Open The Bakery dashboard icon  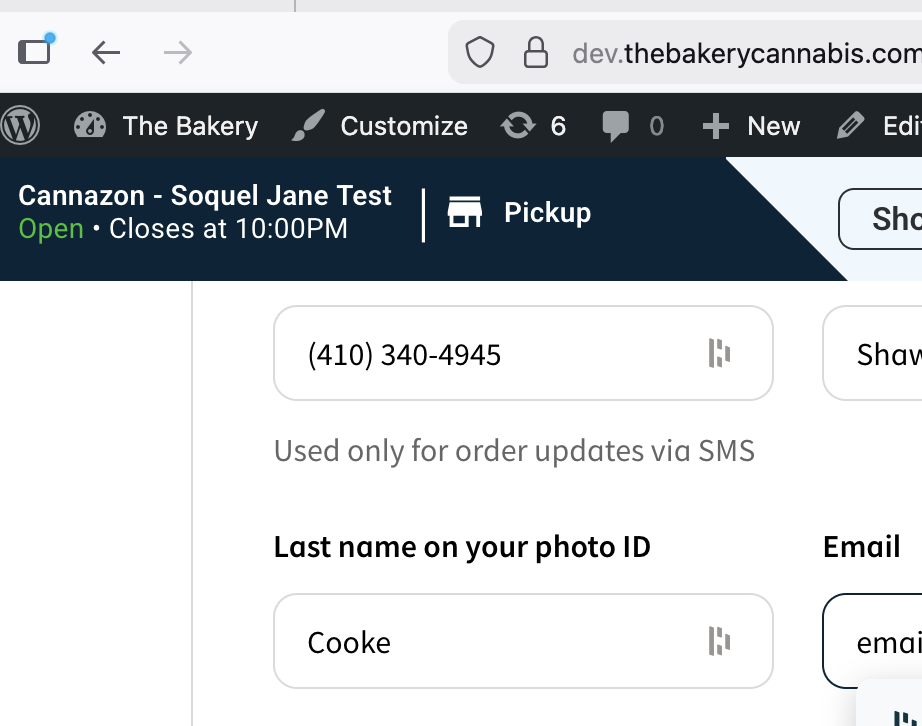click(x=90, y=126)
